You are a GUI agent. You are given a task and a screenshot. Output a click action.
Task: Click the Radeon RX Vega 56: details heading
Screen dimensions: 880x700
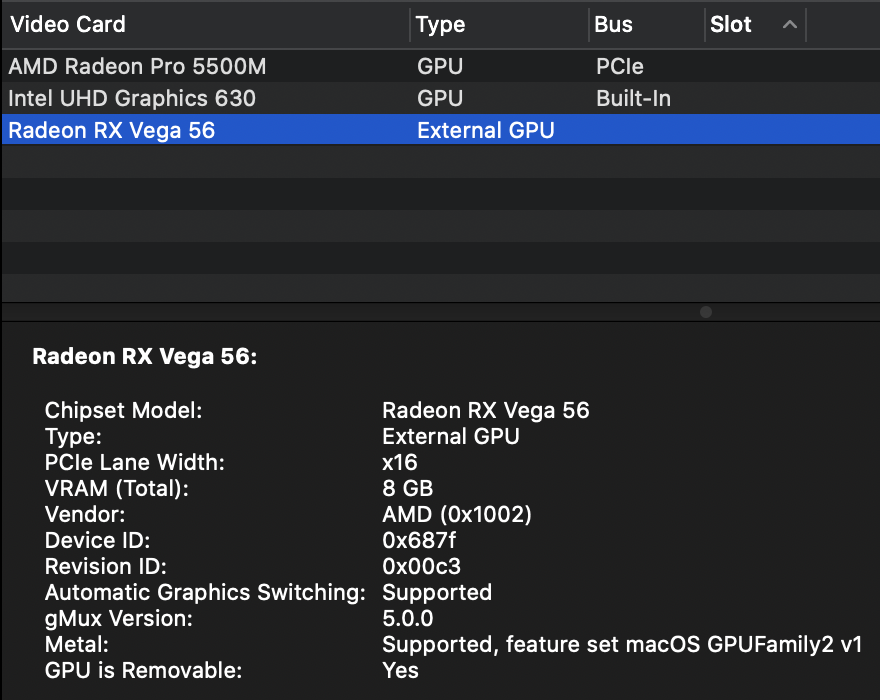tap(145, 356)
